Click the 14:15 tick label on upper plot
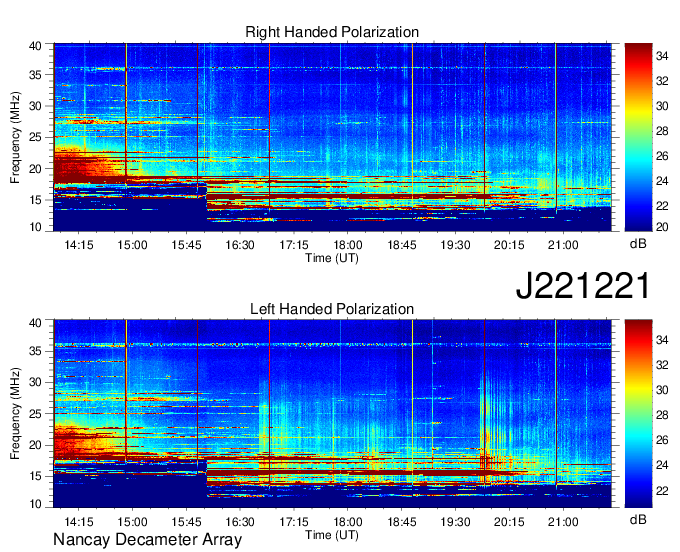Image resolution: width=680 pixels, height=552 pixels. click(79, 245)
